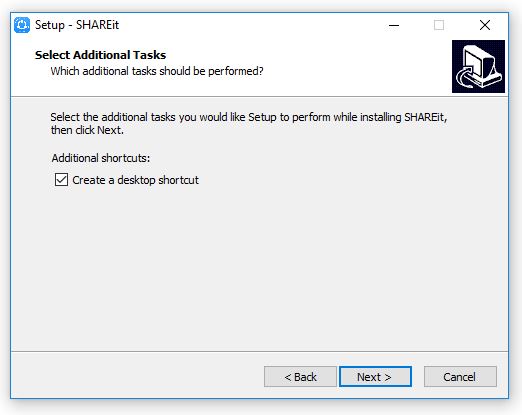
Task: Click the empty gray area below checkbox
Action: [260, 267]
